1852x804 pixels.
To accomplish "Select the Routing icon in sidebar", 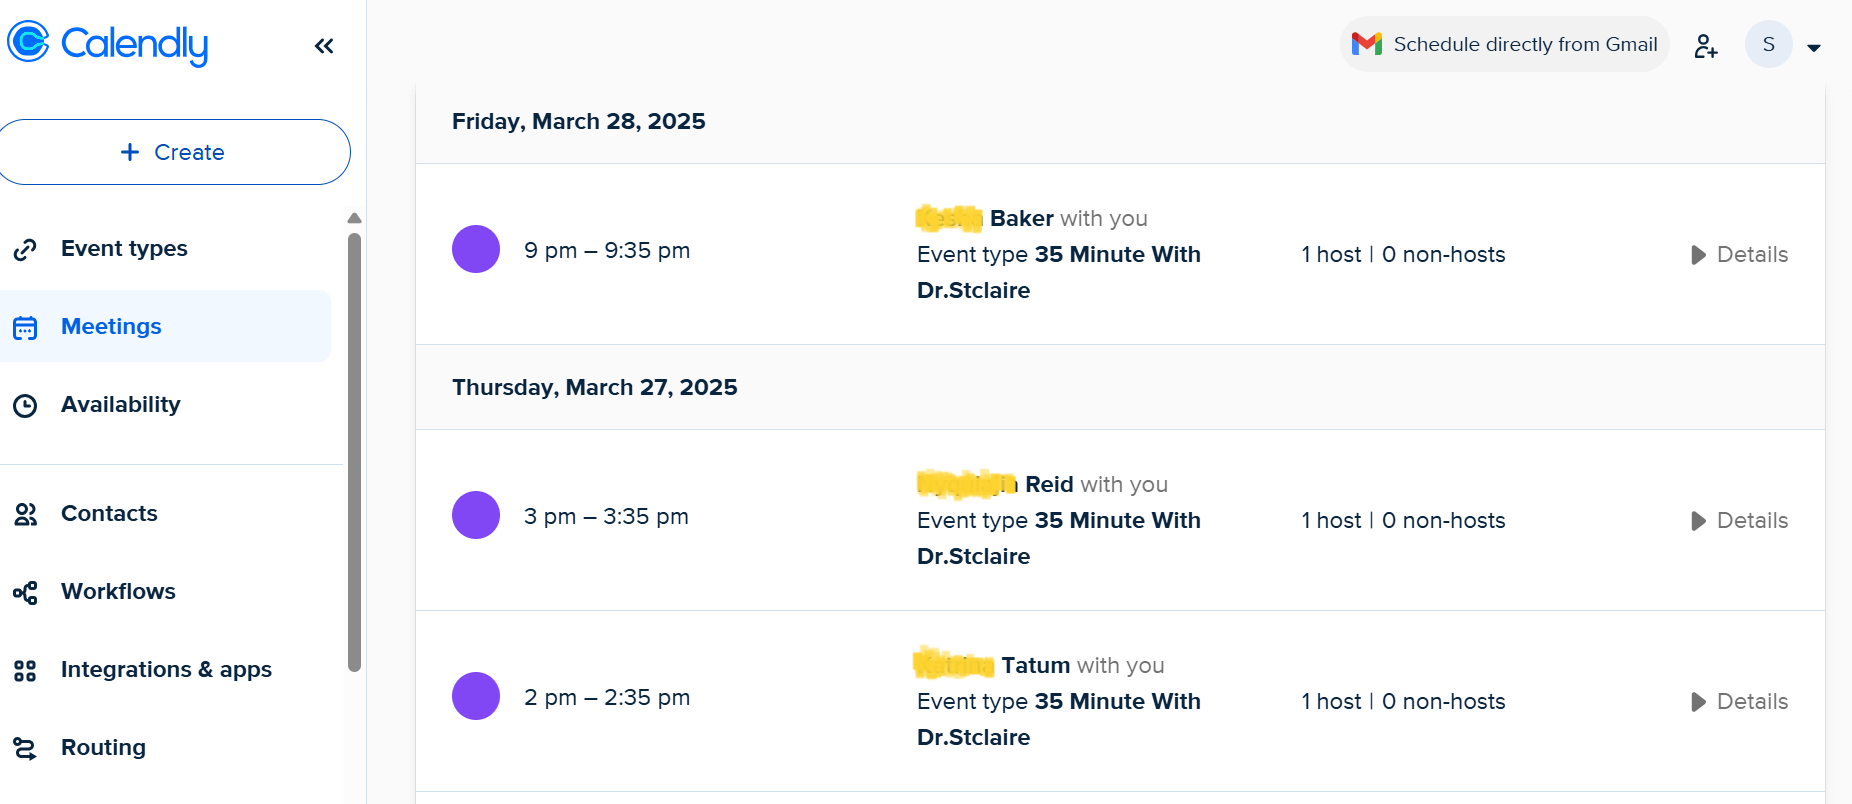I will pos(25,747).
